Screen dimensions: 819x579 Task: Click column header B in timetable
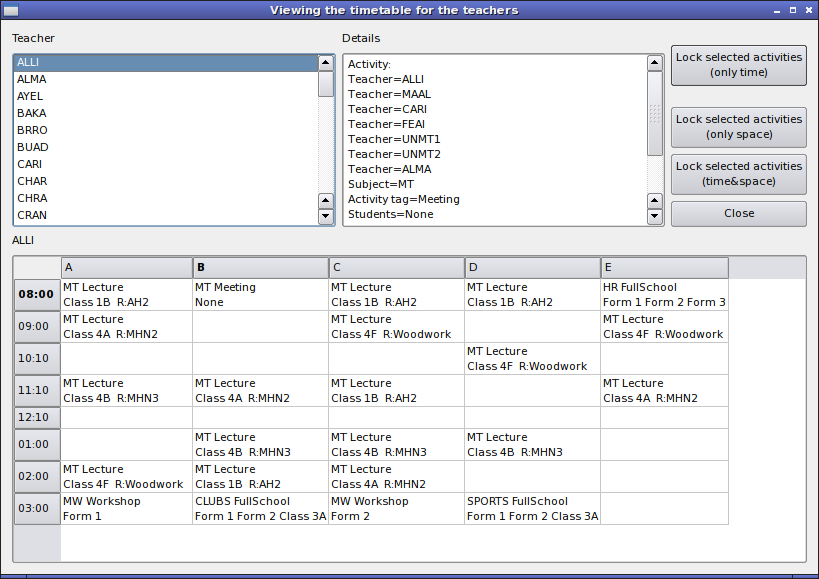(x=260, y=268)
